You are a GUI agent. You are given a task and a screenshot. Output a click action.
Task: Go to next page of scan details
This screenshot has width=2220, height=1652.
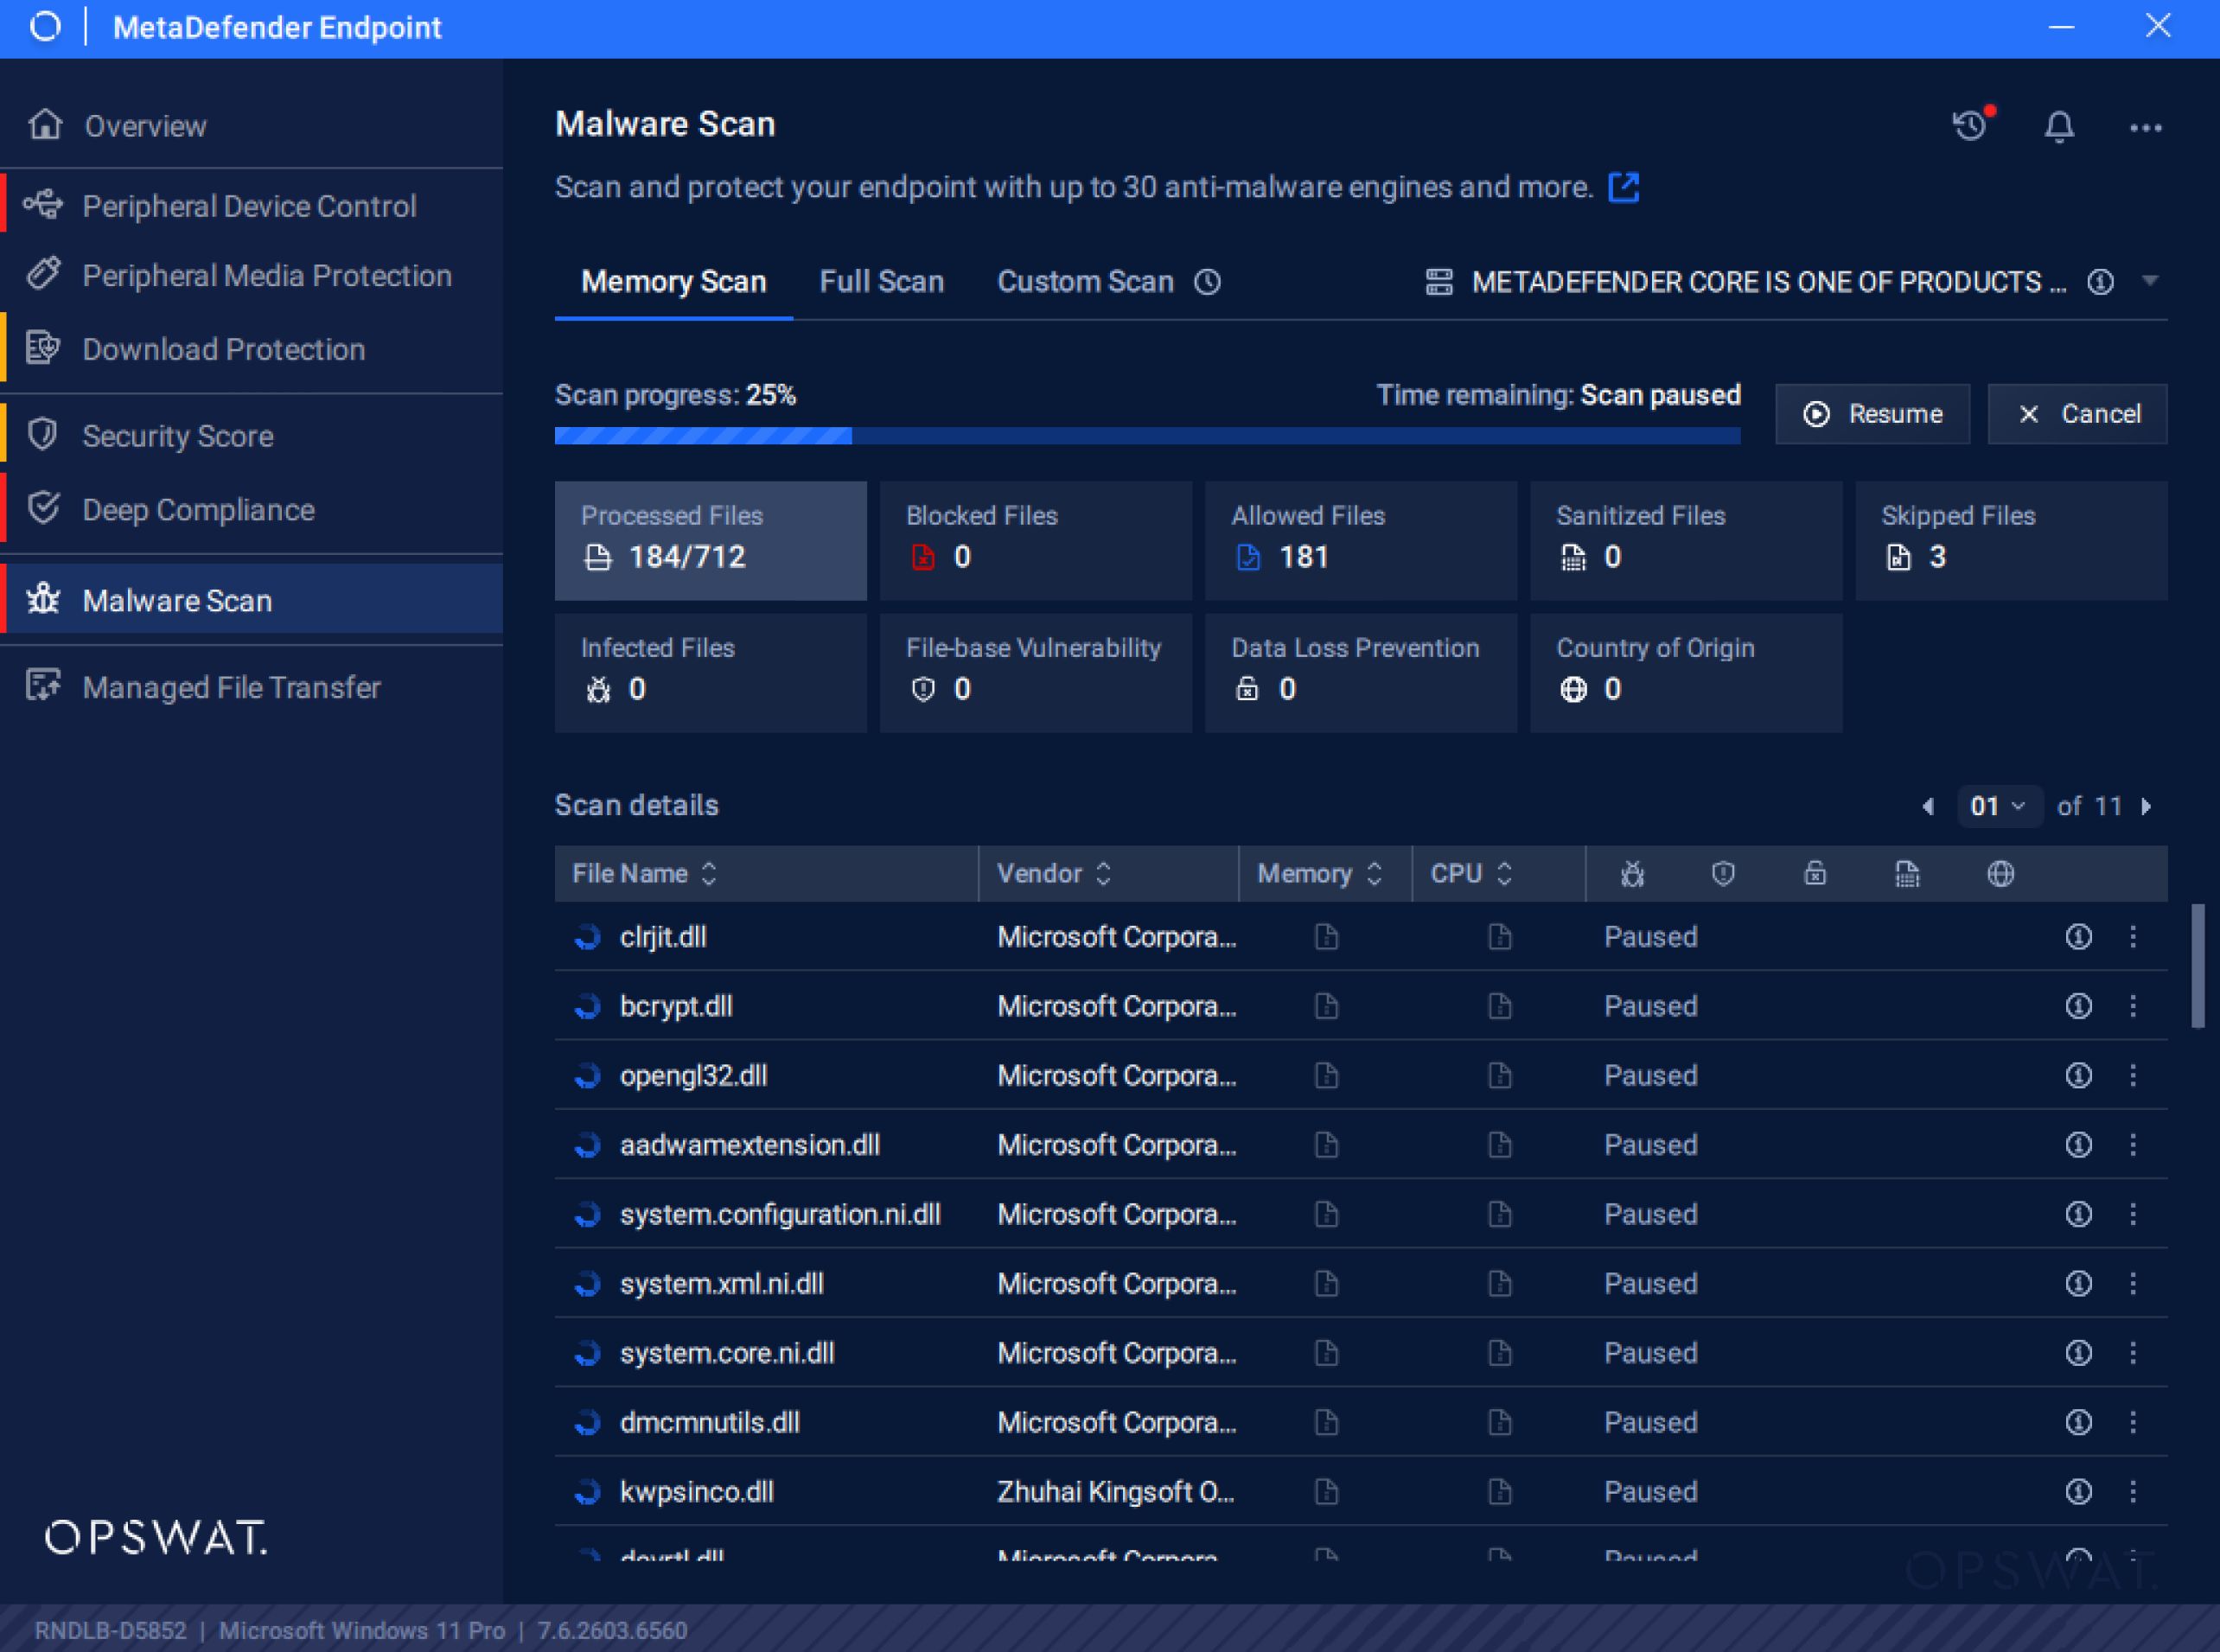click(2147, 806)
